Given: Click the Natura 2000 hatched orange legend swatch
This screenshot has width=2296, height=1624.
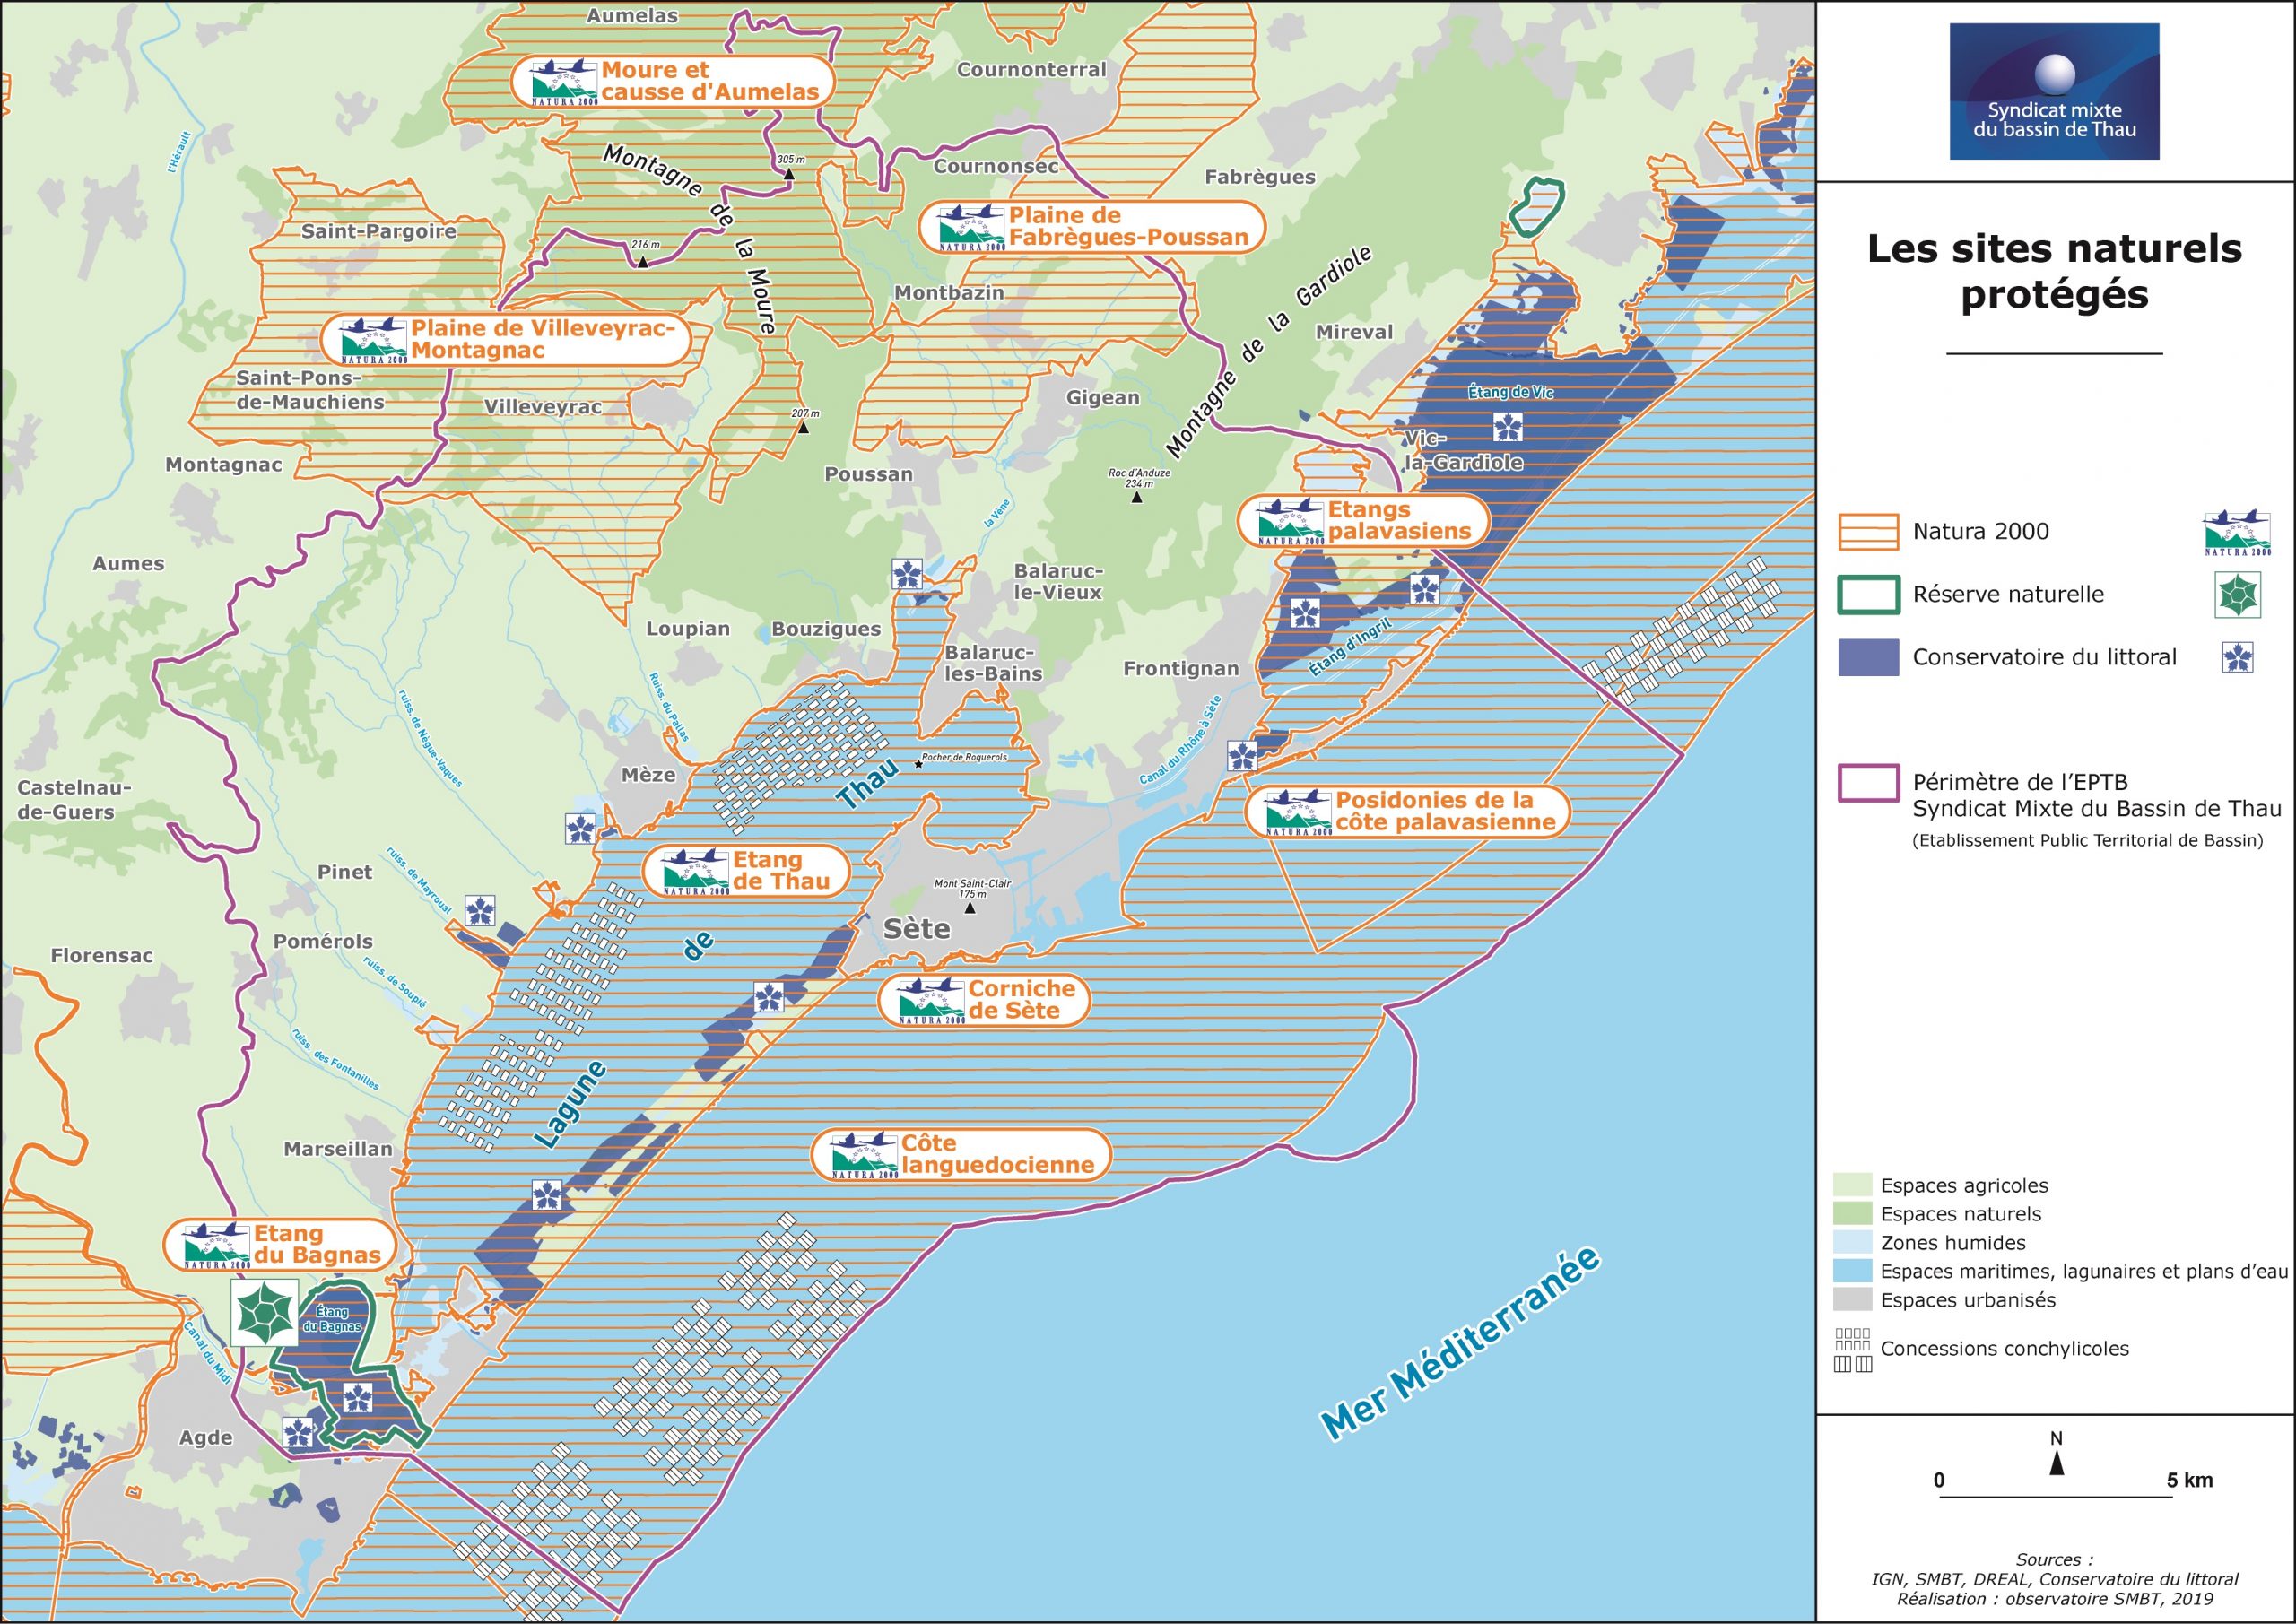Looking at the screenshot, I should 1868,532.
